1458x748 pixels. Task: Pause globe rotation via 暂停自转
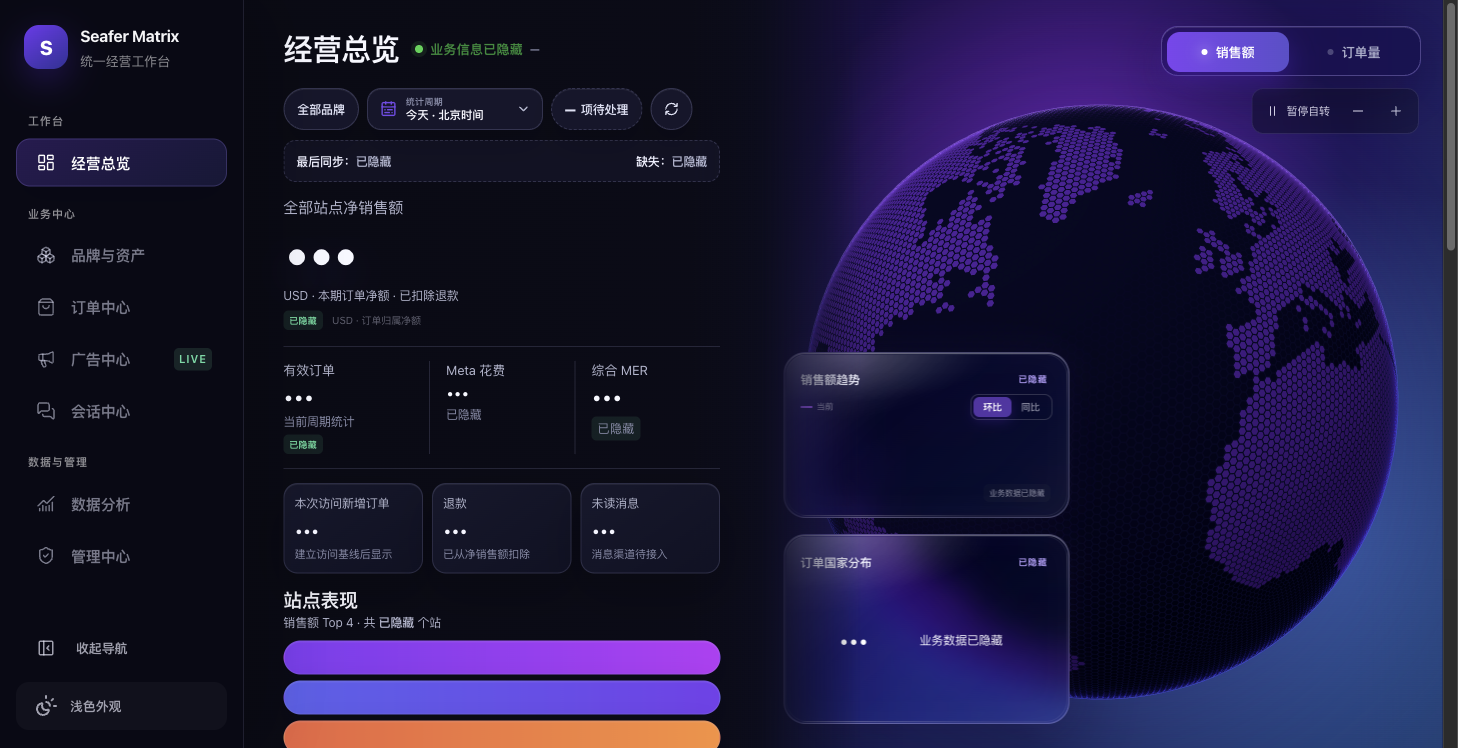click(1298, 111)
